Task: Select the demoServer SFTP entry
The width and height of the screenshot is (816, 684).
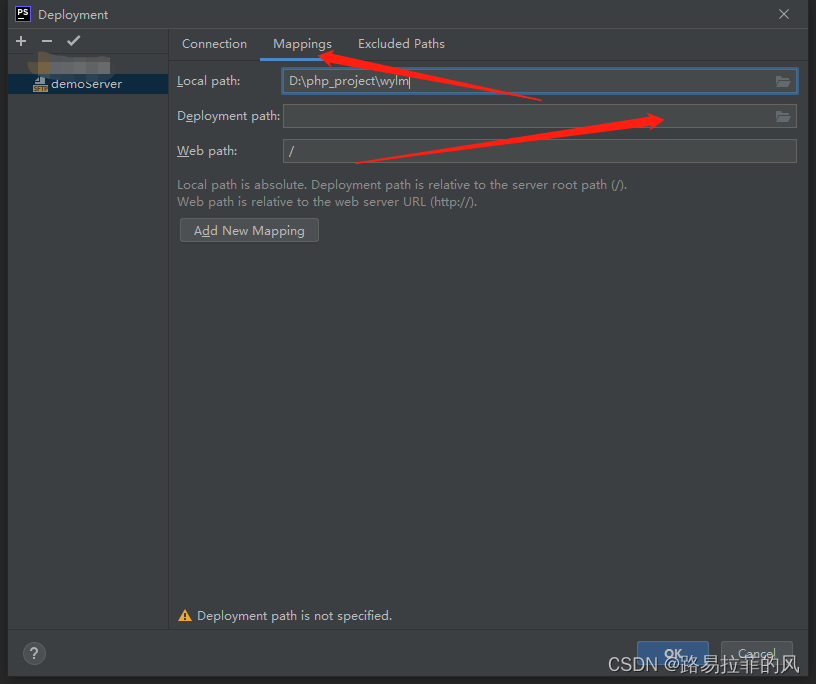Action: point(87,84)
